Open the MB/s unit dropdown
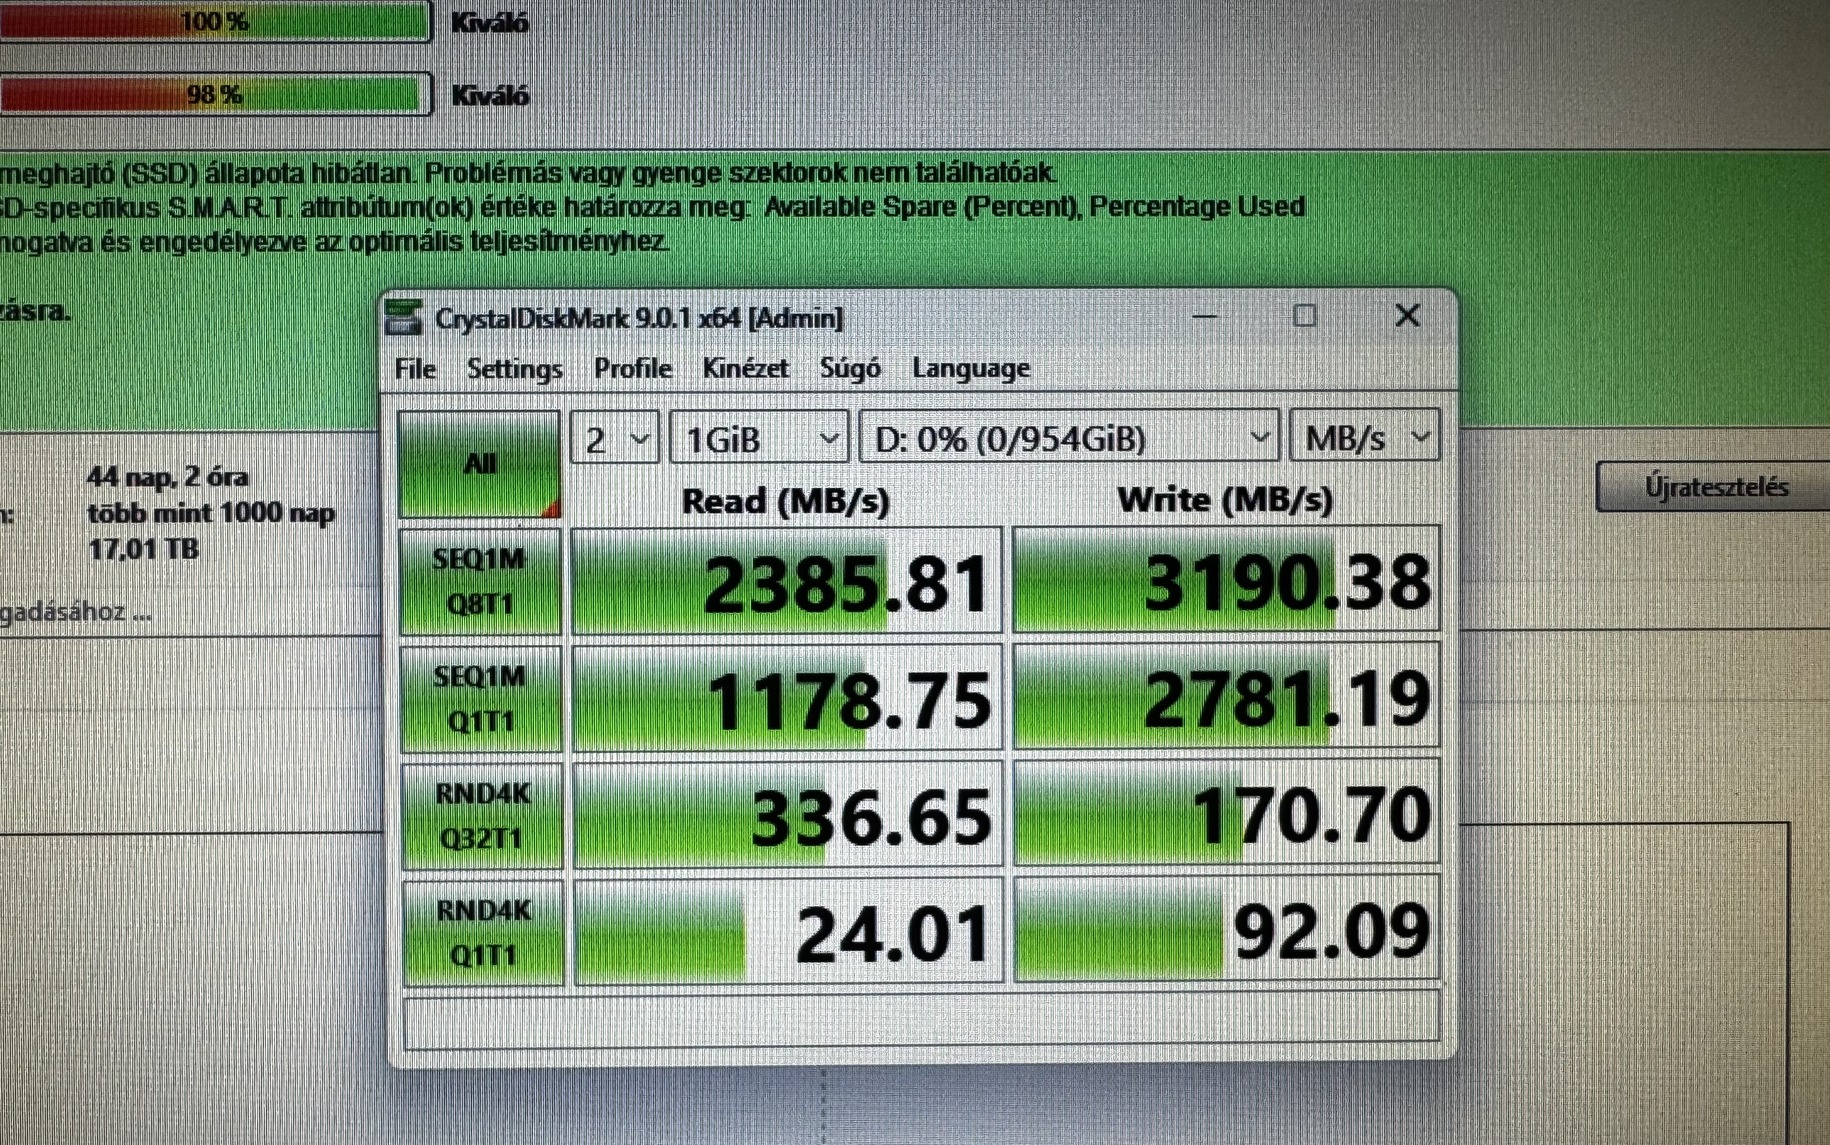This screenshot has height=1145, width=1830. pos(1365,436)
